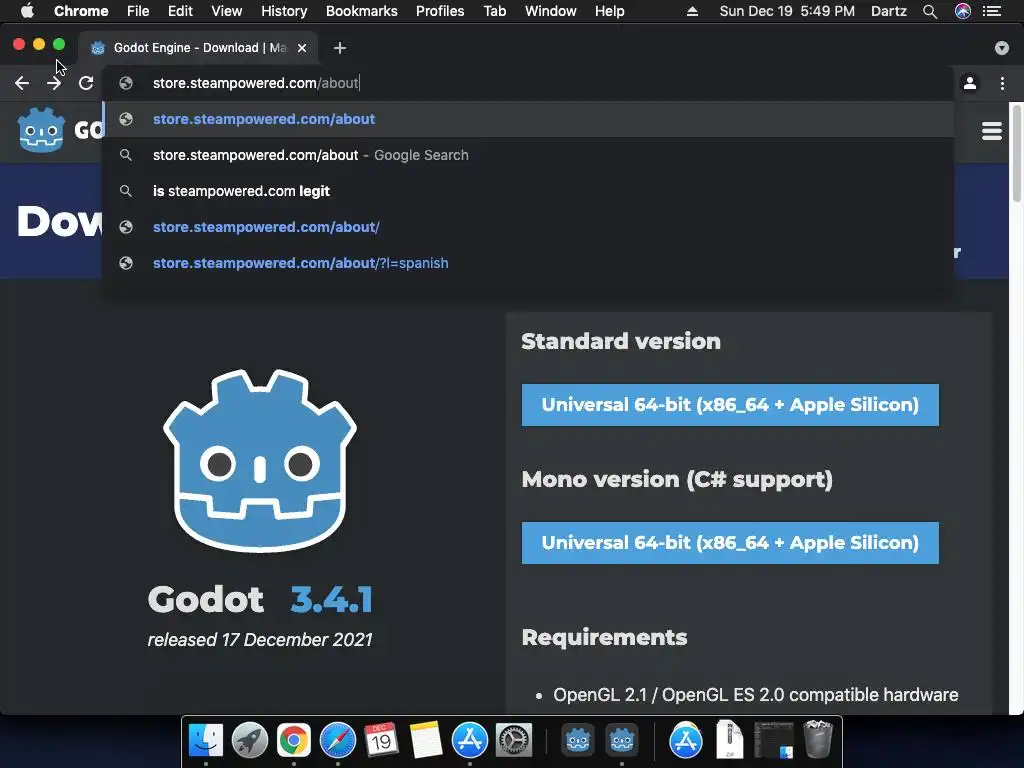Click the eject icon in menu bar

[692, 11]
